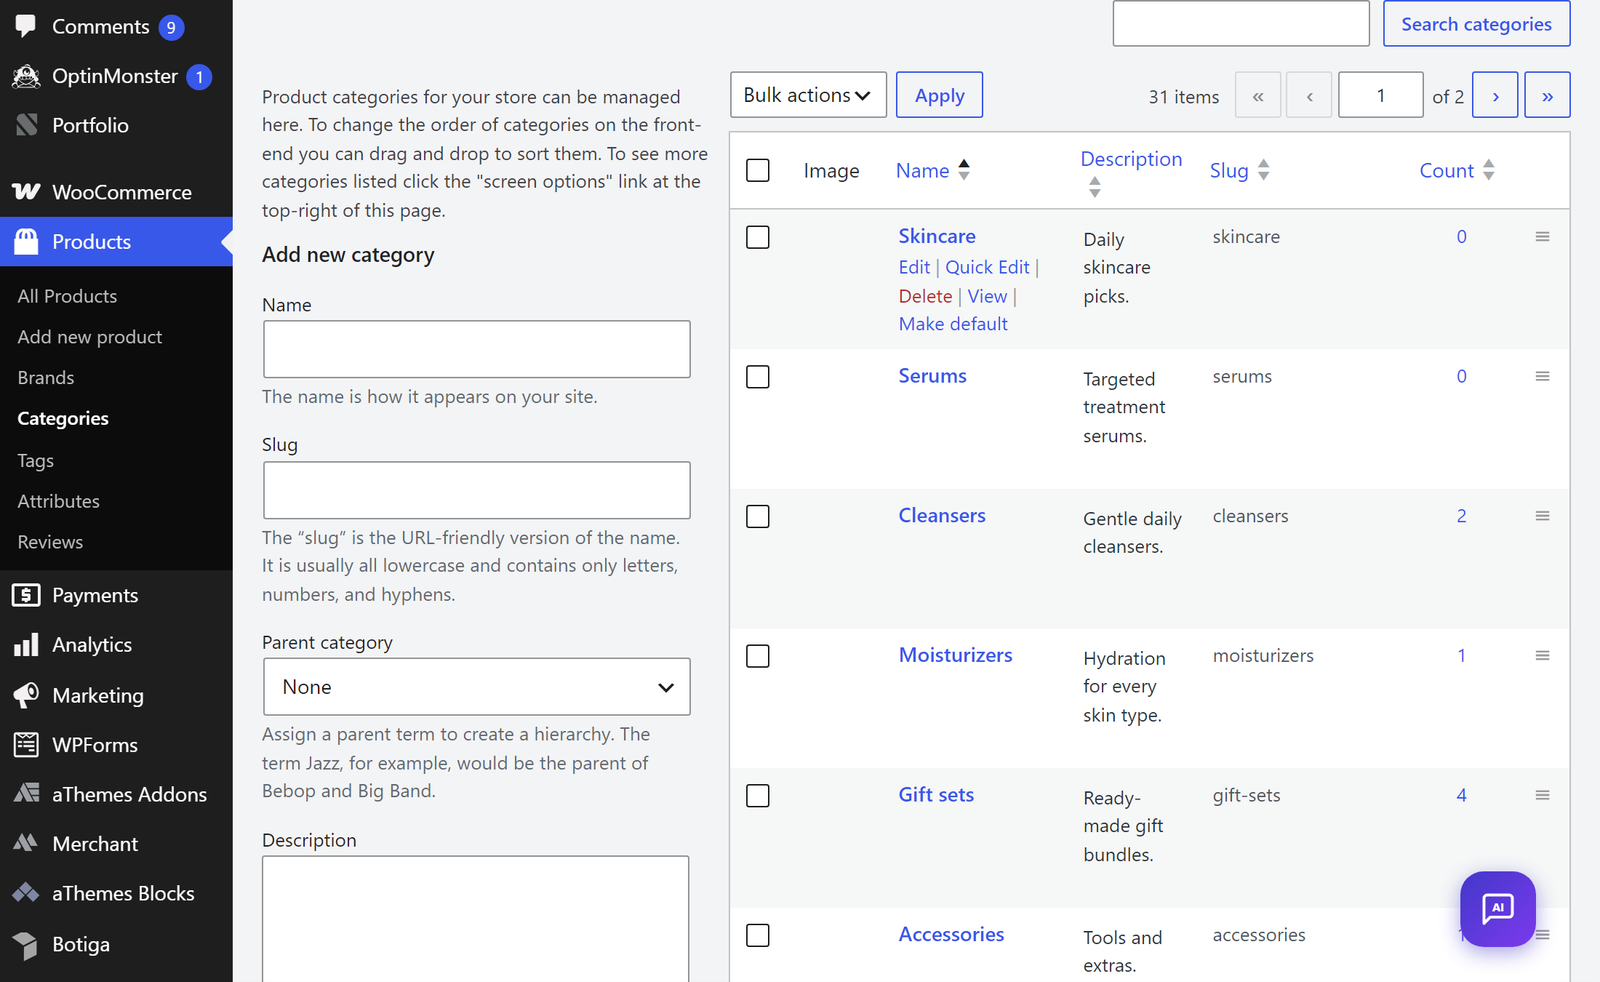Click the '31 items' count text

point(1184,97)
